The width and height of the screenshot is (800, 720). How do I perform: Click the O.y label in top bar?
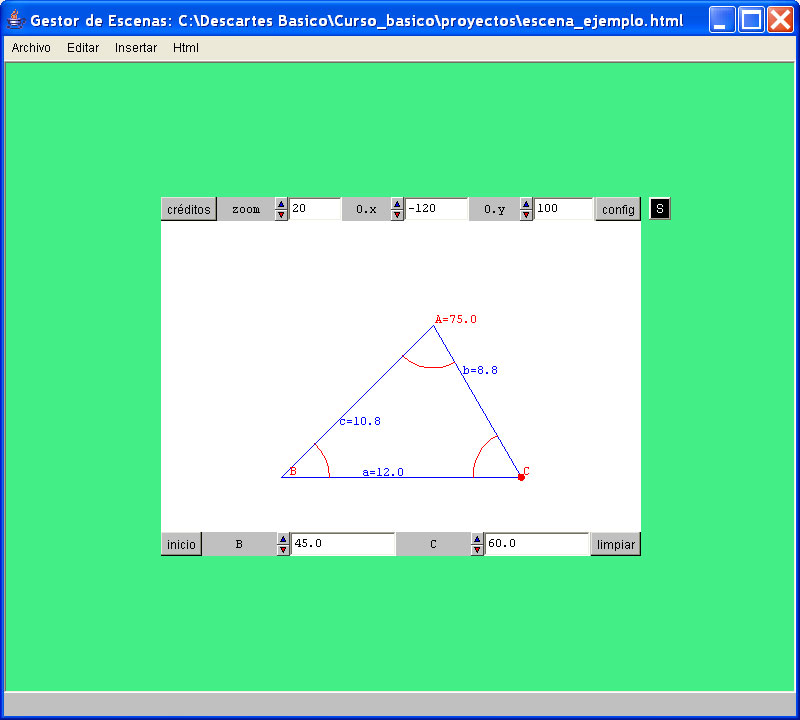(494, 209)
